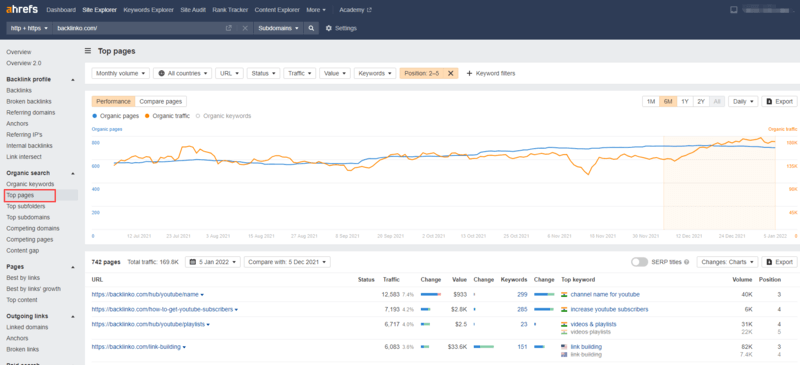Remove the Position 2–5 filter

(x=451, y=74)
